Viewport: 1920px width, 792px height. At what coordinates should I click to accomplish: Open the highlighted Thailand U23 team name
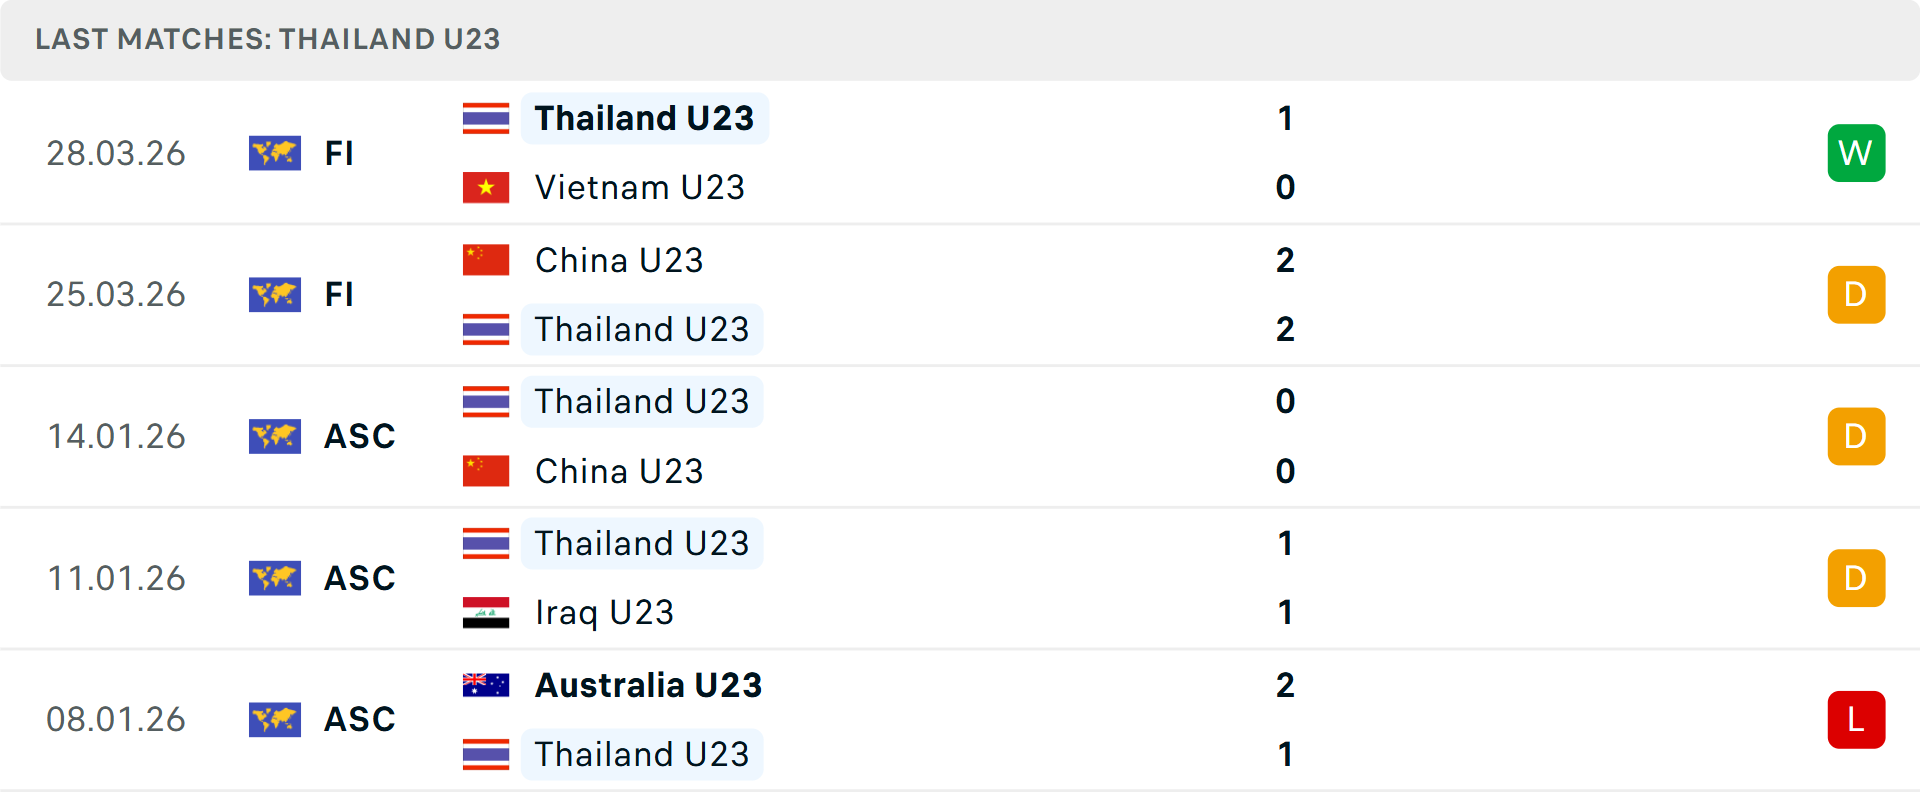[643, 117]
